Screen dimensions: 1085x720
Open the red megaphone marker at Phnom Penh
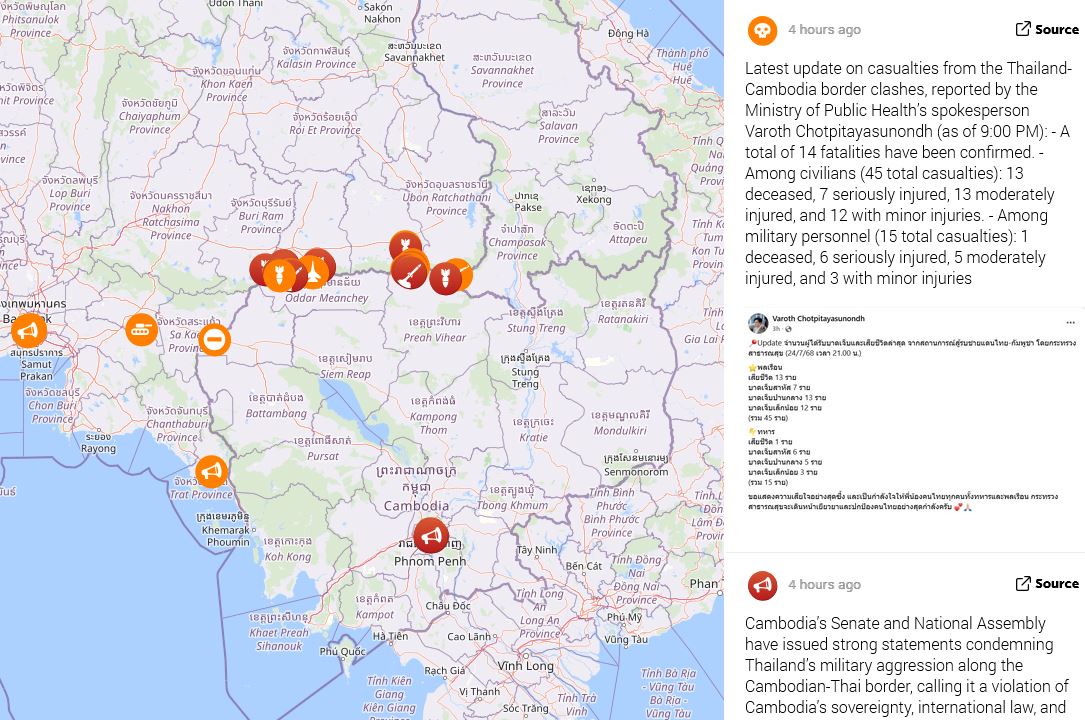[x=430, y=535]
